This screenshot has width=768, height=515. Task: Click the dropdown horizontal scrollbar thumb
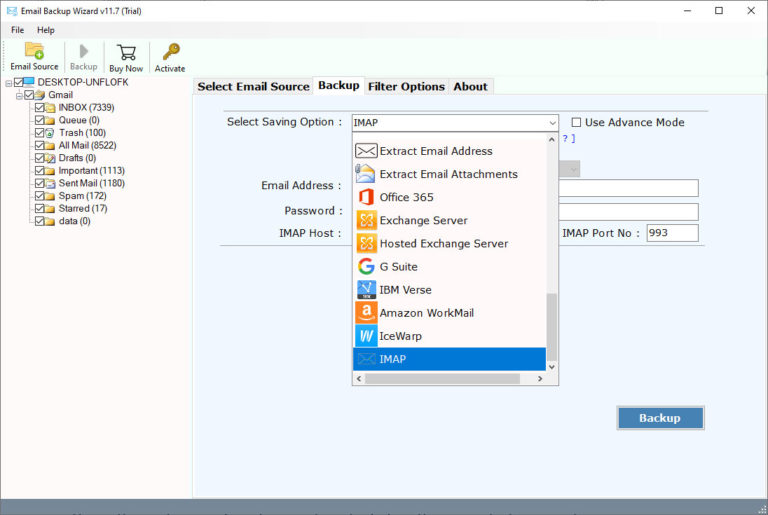click(x=442, y=379)
